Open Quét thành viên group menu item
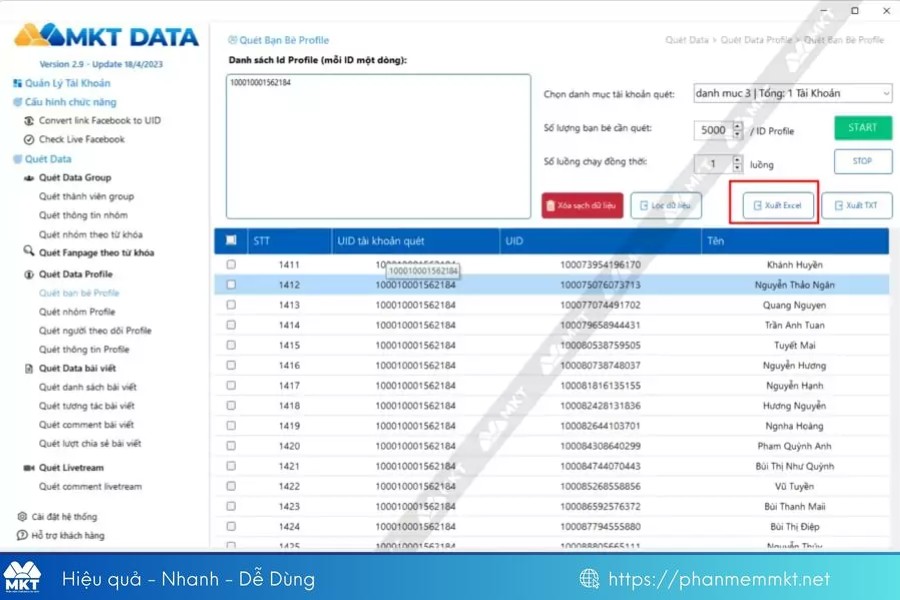 [x=86, y=197]
